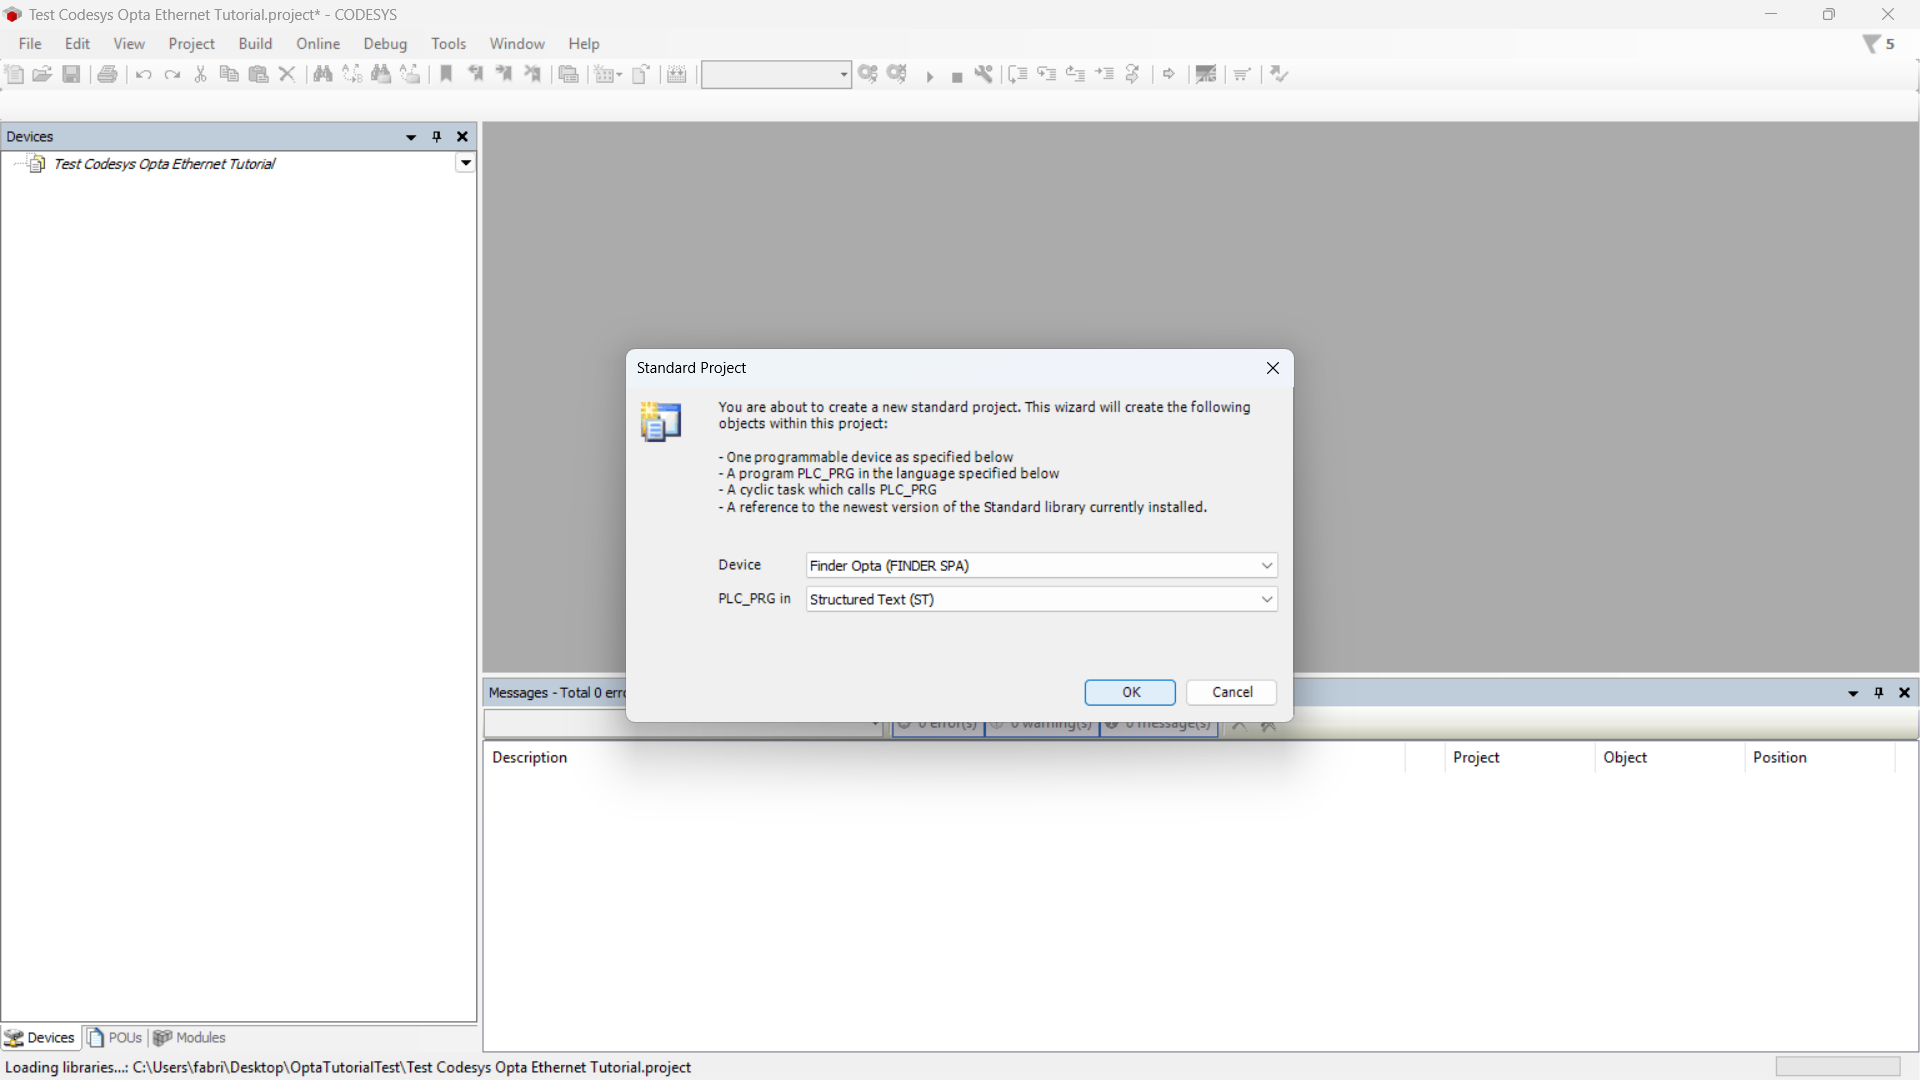Image resolution: width=1920 pixels, height=1080 pixels.
Task: Click the Find binoculars toolbar icon
Action: 322,74
